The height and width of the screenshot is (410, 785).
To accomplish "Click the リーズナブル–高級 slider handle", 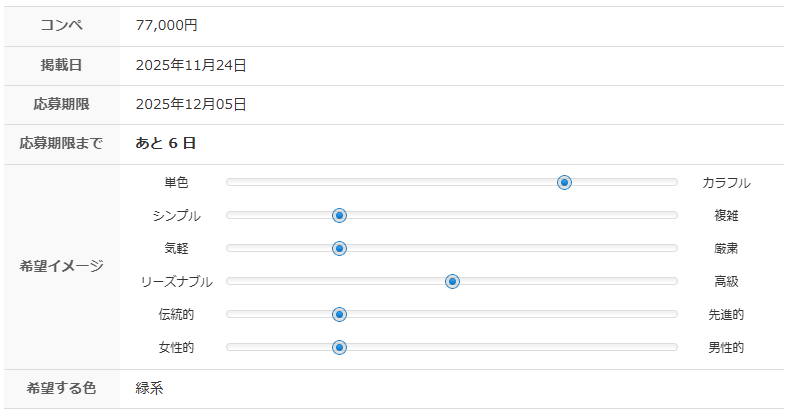I will [452, 281].
